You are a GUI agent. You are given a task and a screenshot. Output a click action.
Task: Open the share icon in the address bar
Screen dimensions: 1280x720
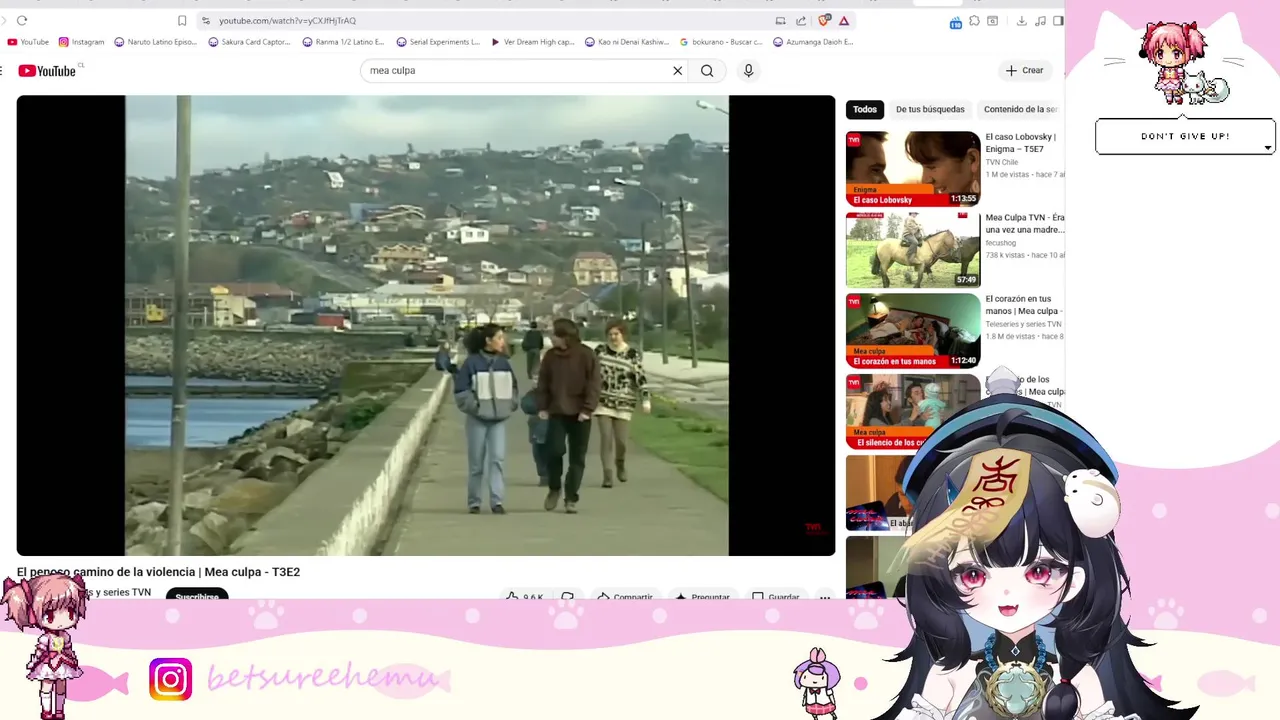(801, 20)
